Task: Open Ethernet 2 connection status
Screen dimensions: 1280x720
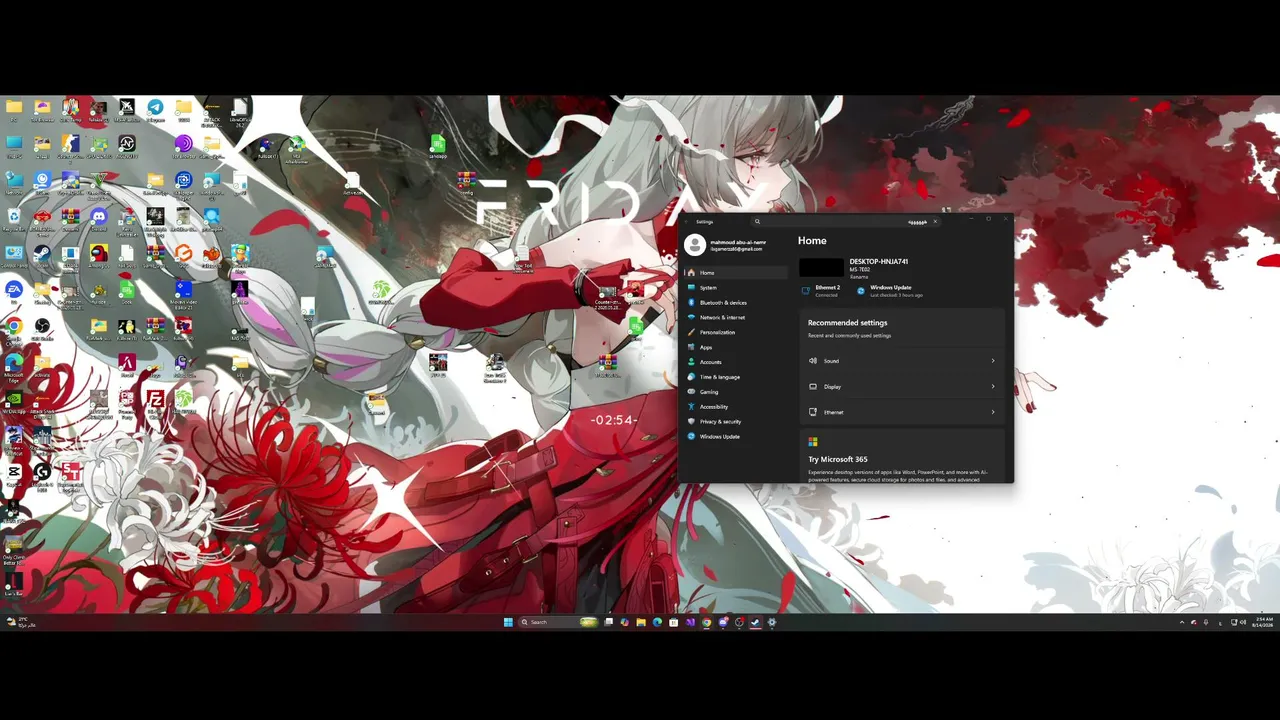Action: (x=822, y=291)
